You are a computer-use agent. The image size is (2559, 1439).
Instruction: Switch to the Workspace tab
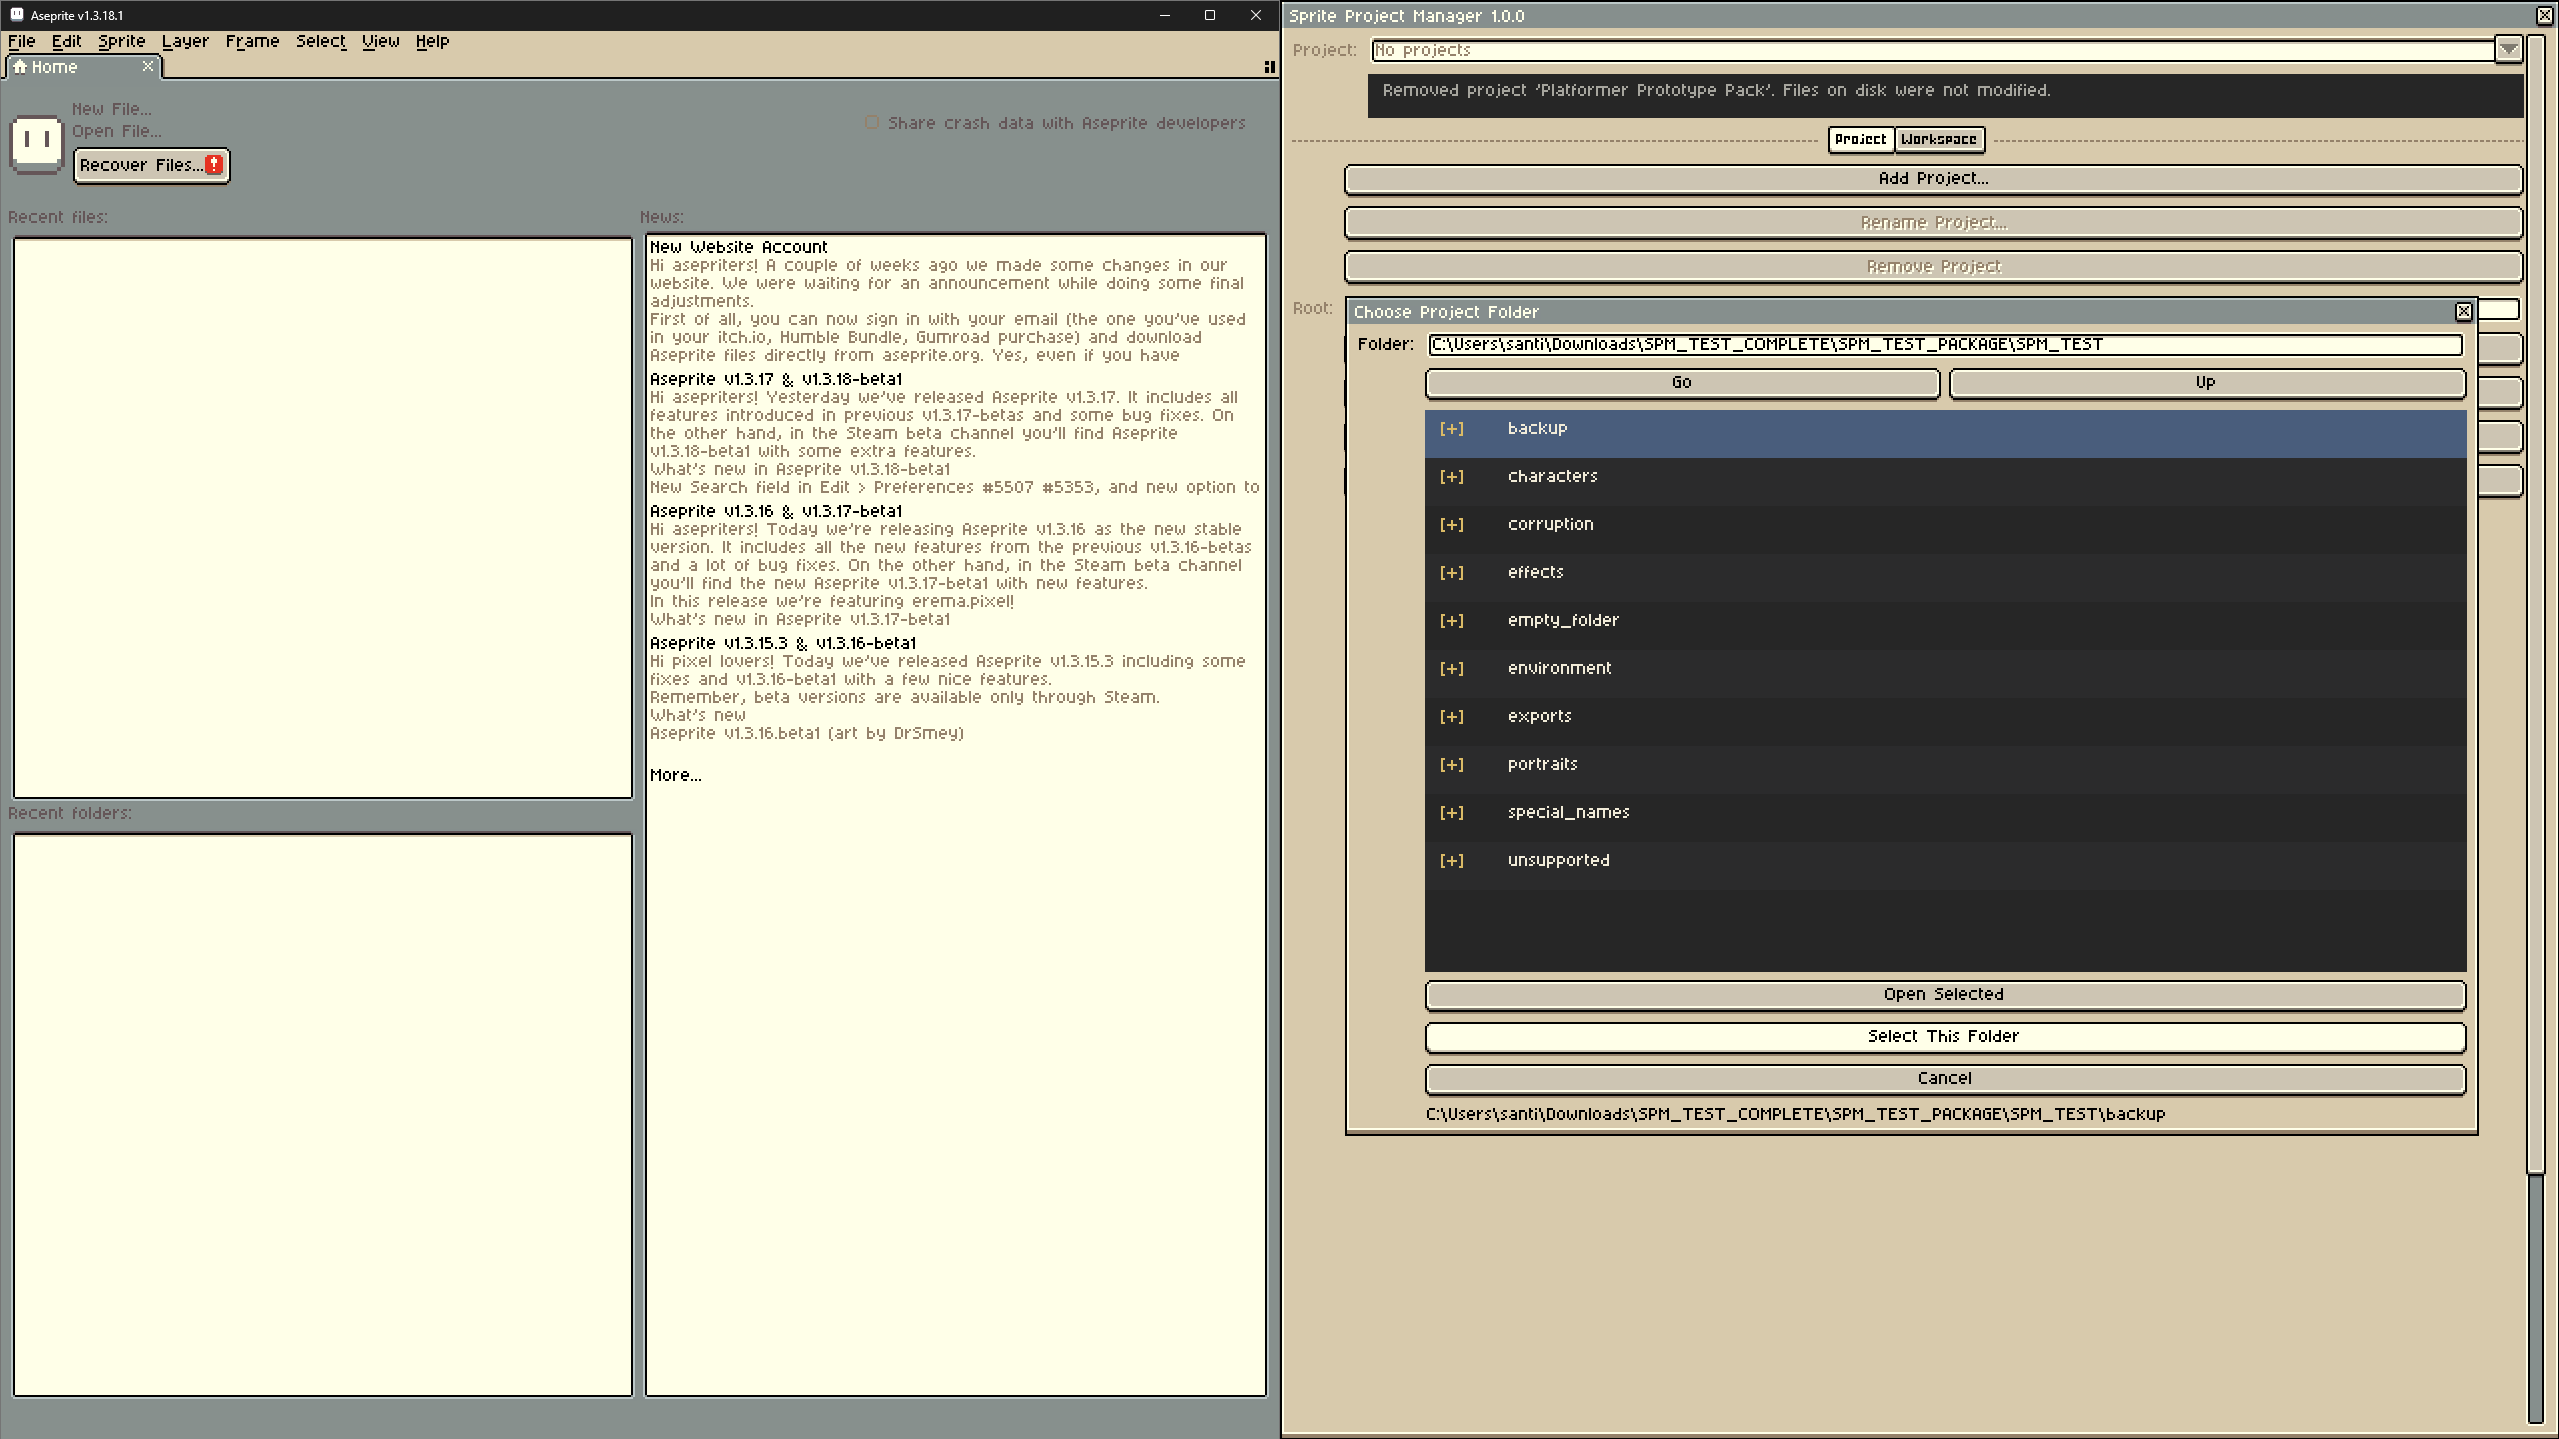coord(1938,139)
